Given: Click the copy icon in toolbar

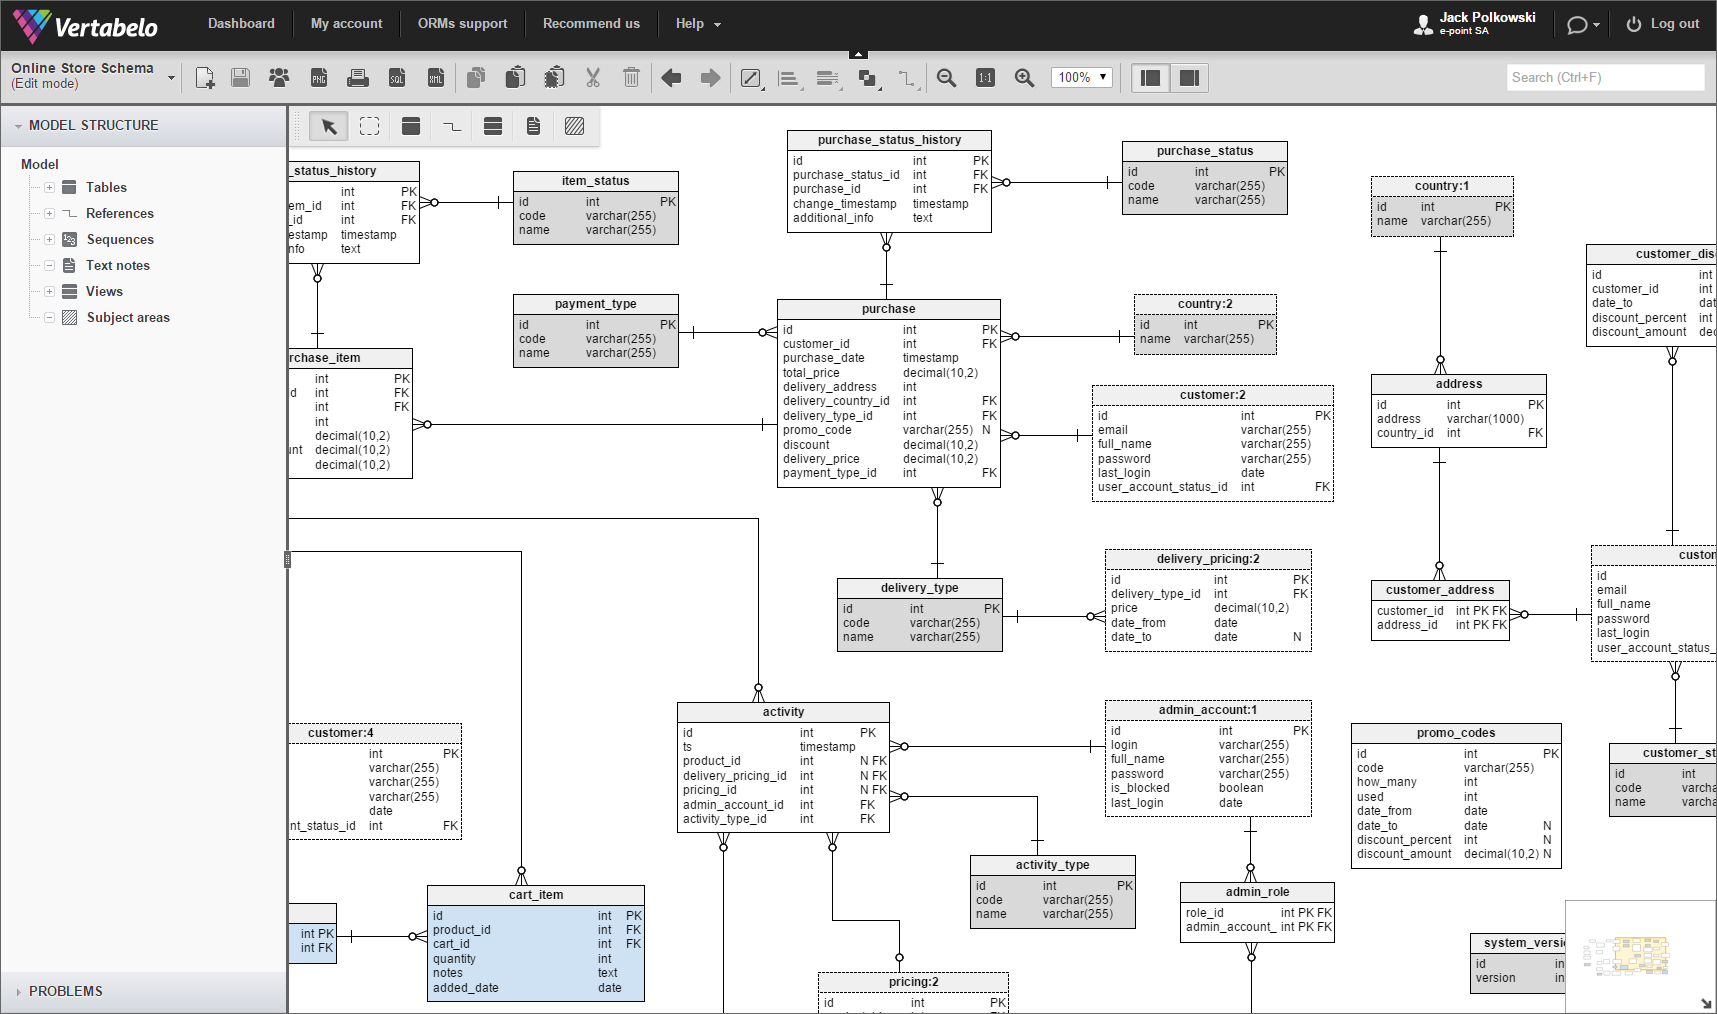Looking at the screenshot, I should [x=476, y=78].
